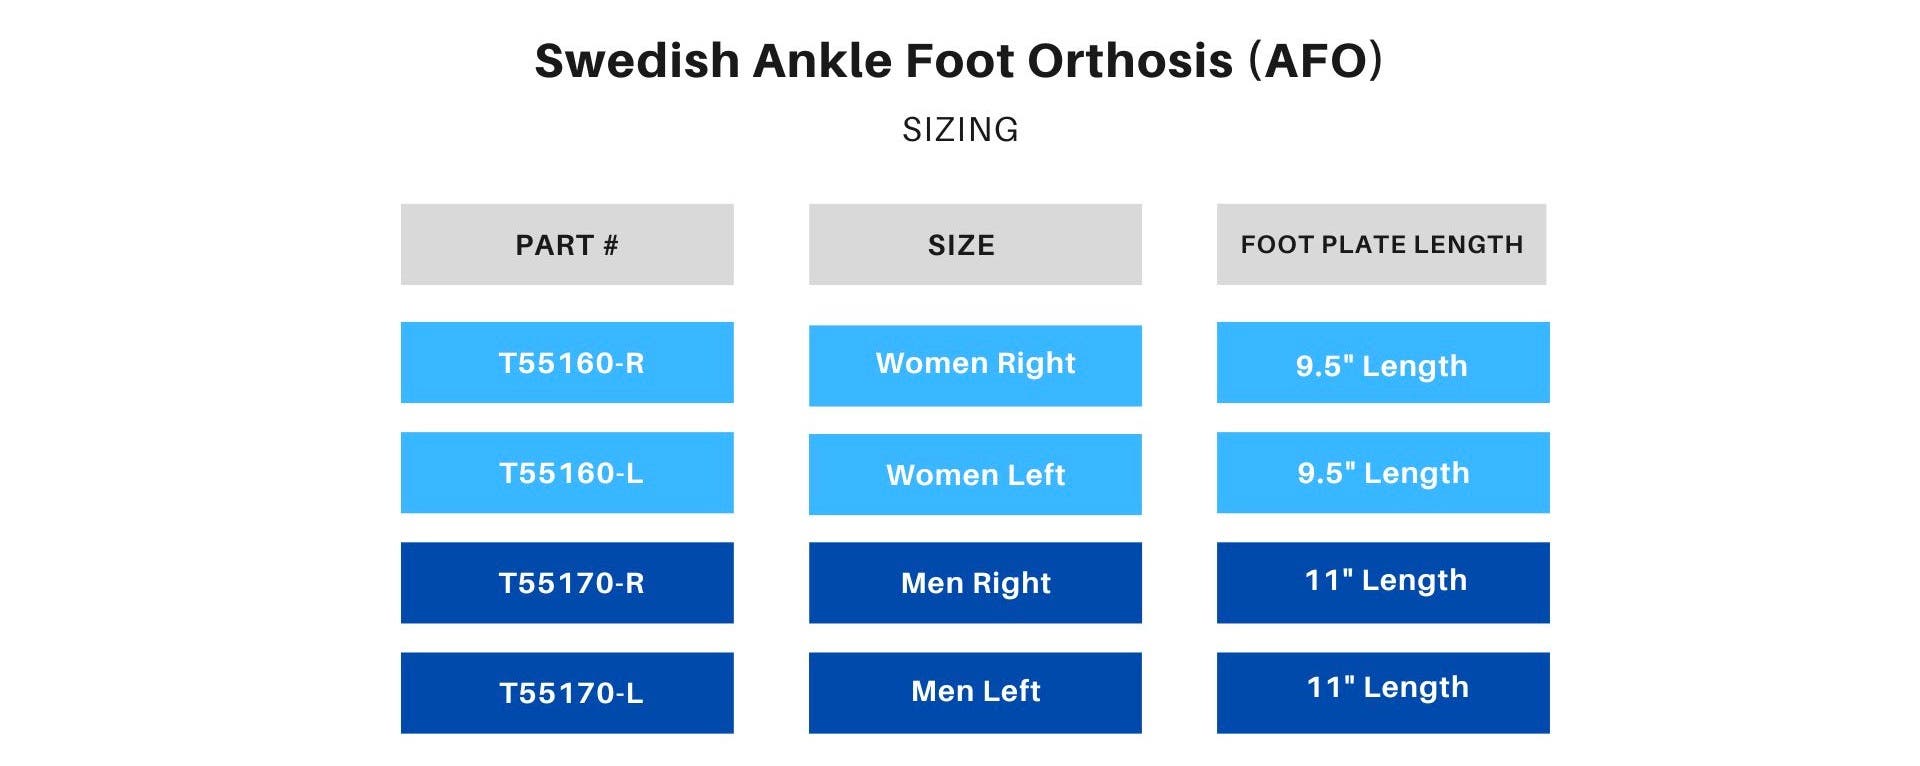Select the SIZING subtitle text

pos(960,130)
